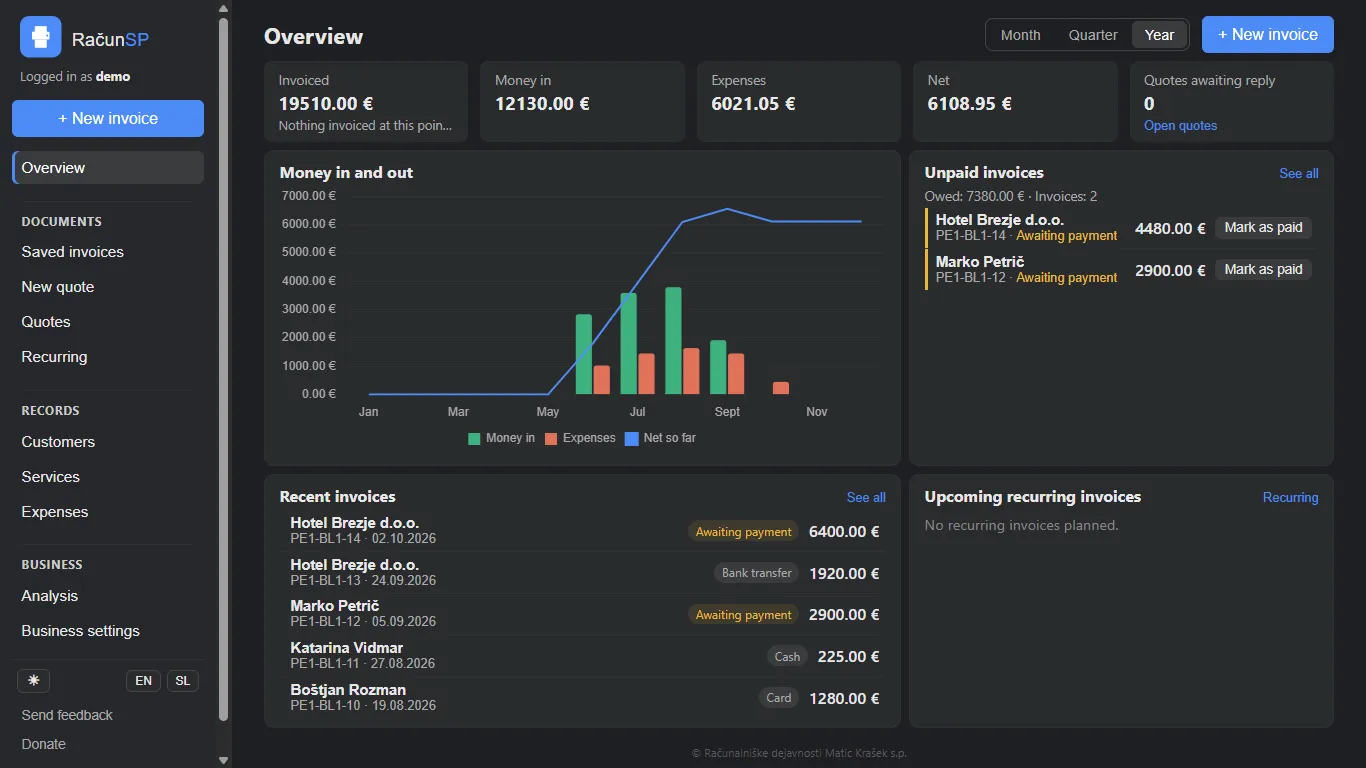Open Business settings in the sidebar
This screenshot has width=1366, height=768.
tap(108, 631)
